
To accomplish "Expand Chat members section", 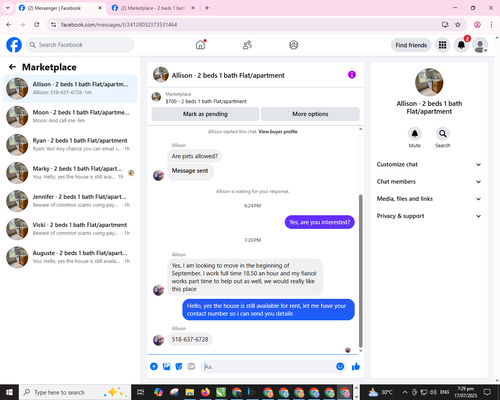I will [x=429, y=182].
